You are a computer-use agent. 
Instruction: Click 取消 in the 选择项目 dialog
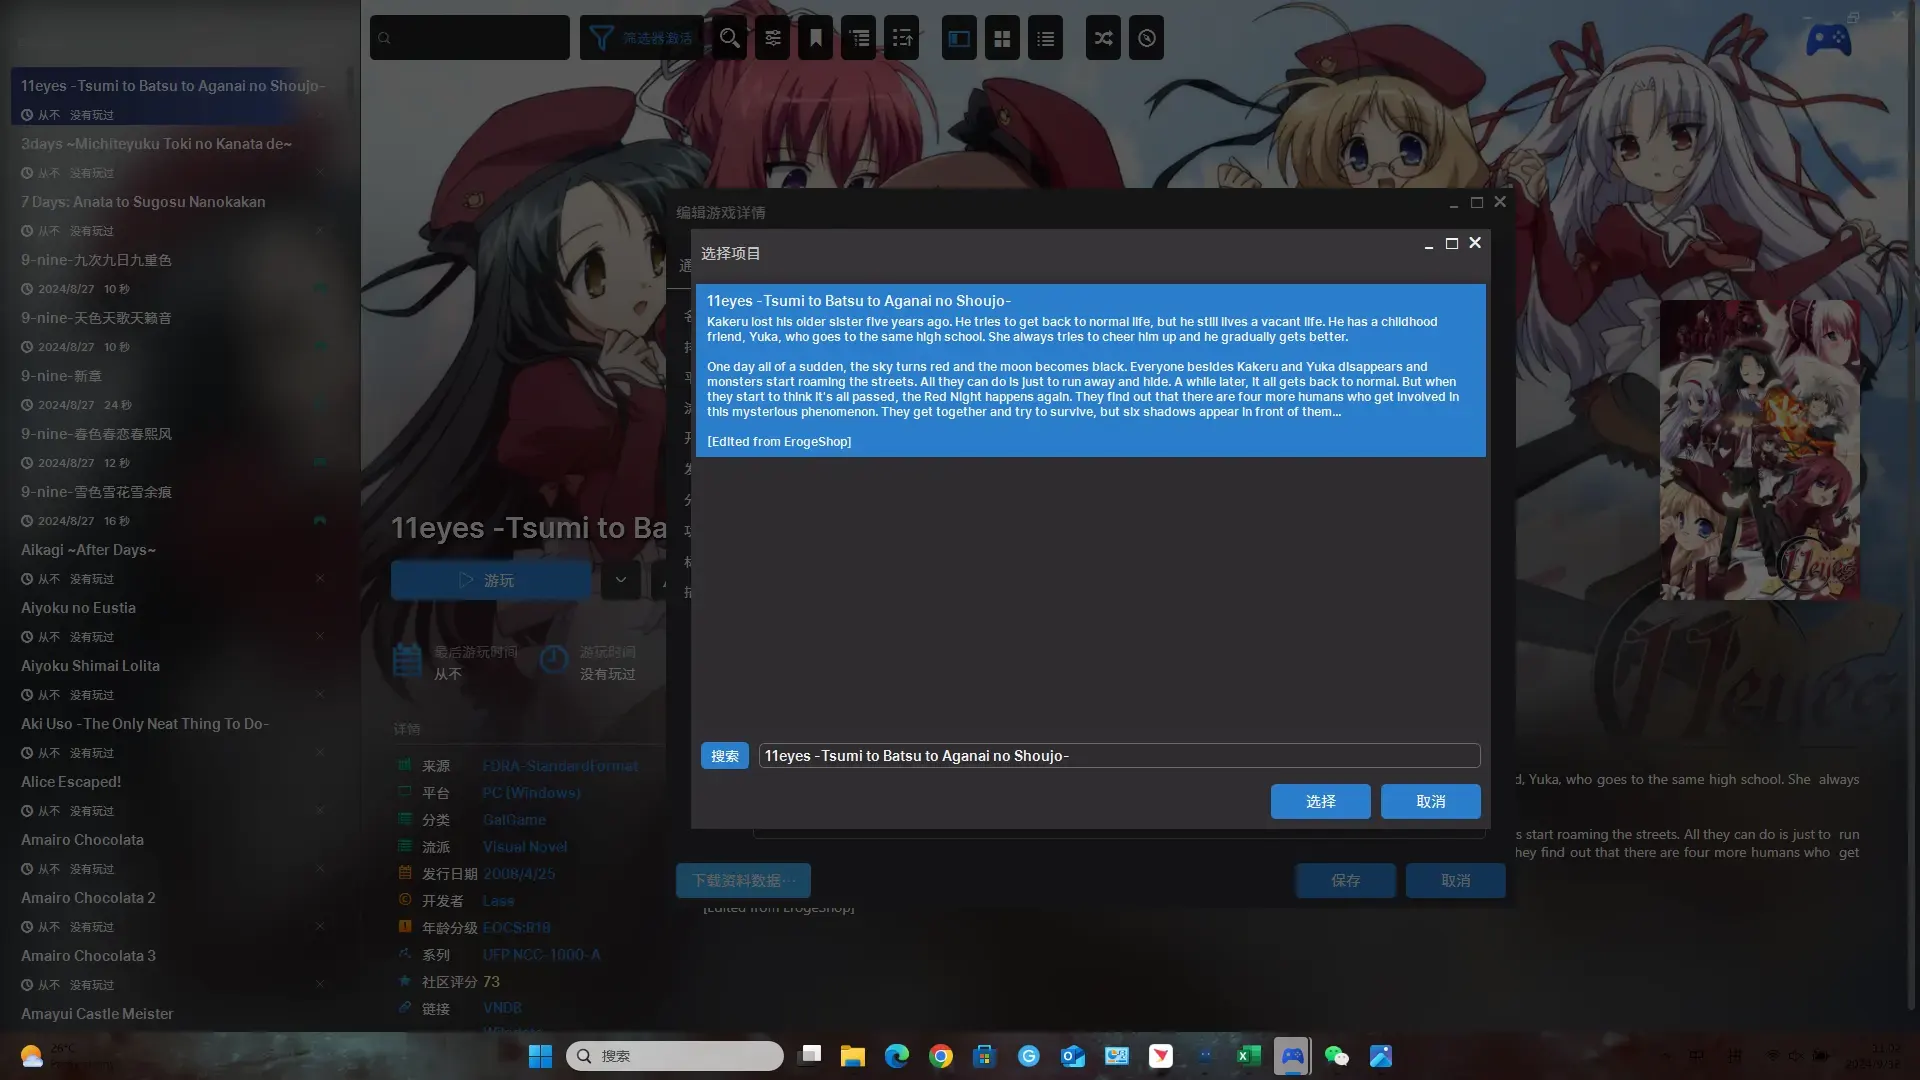tap(1430, 801)
